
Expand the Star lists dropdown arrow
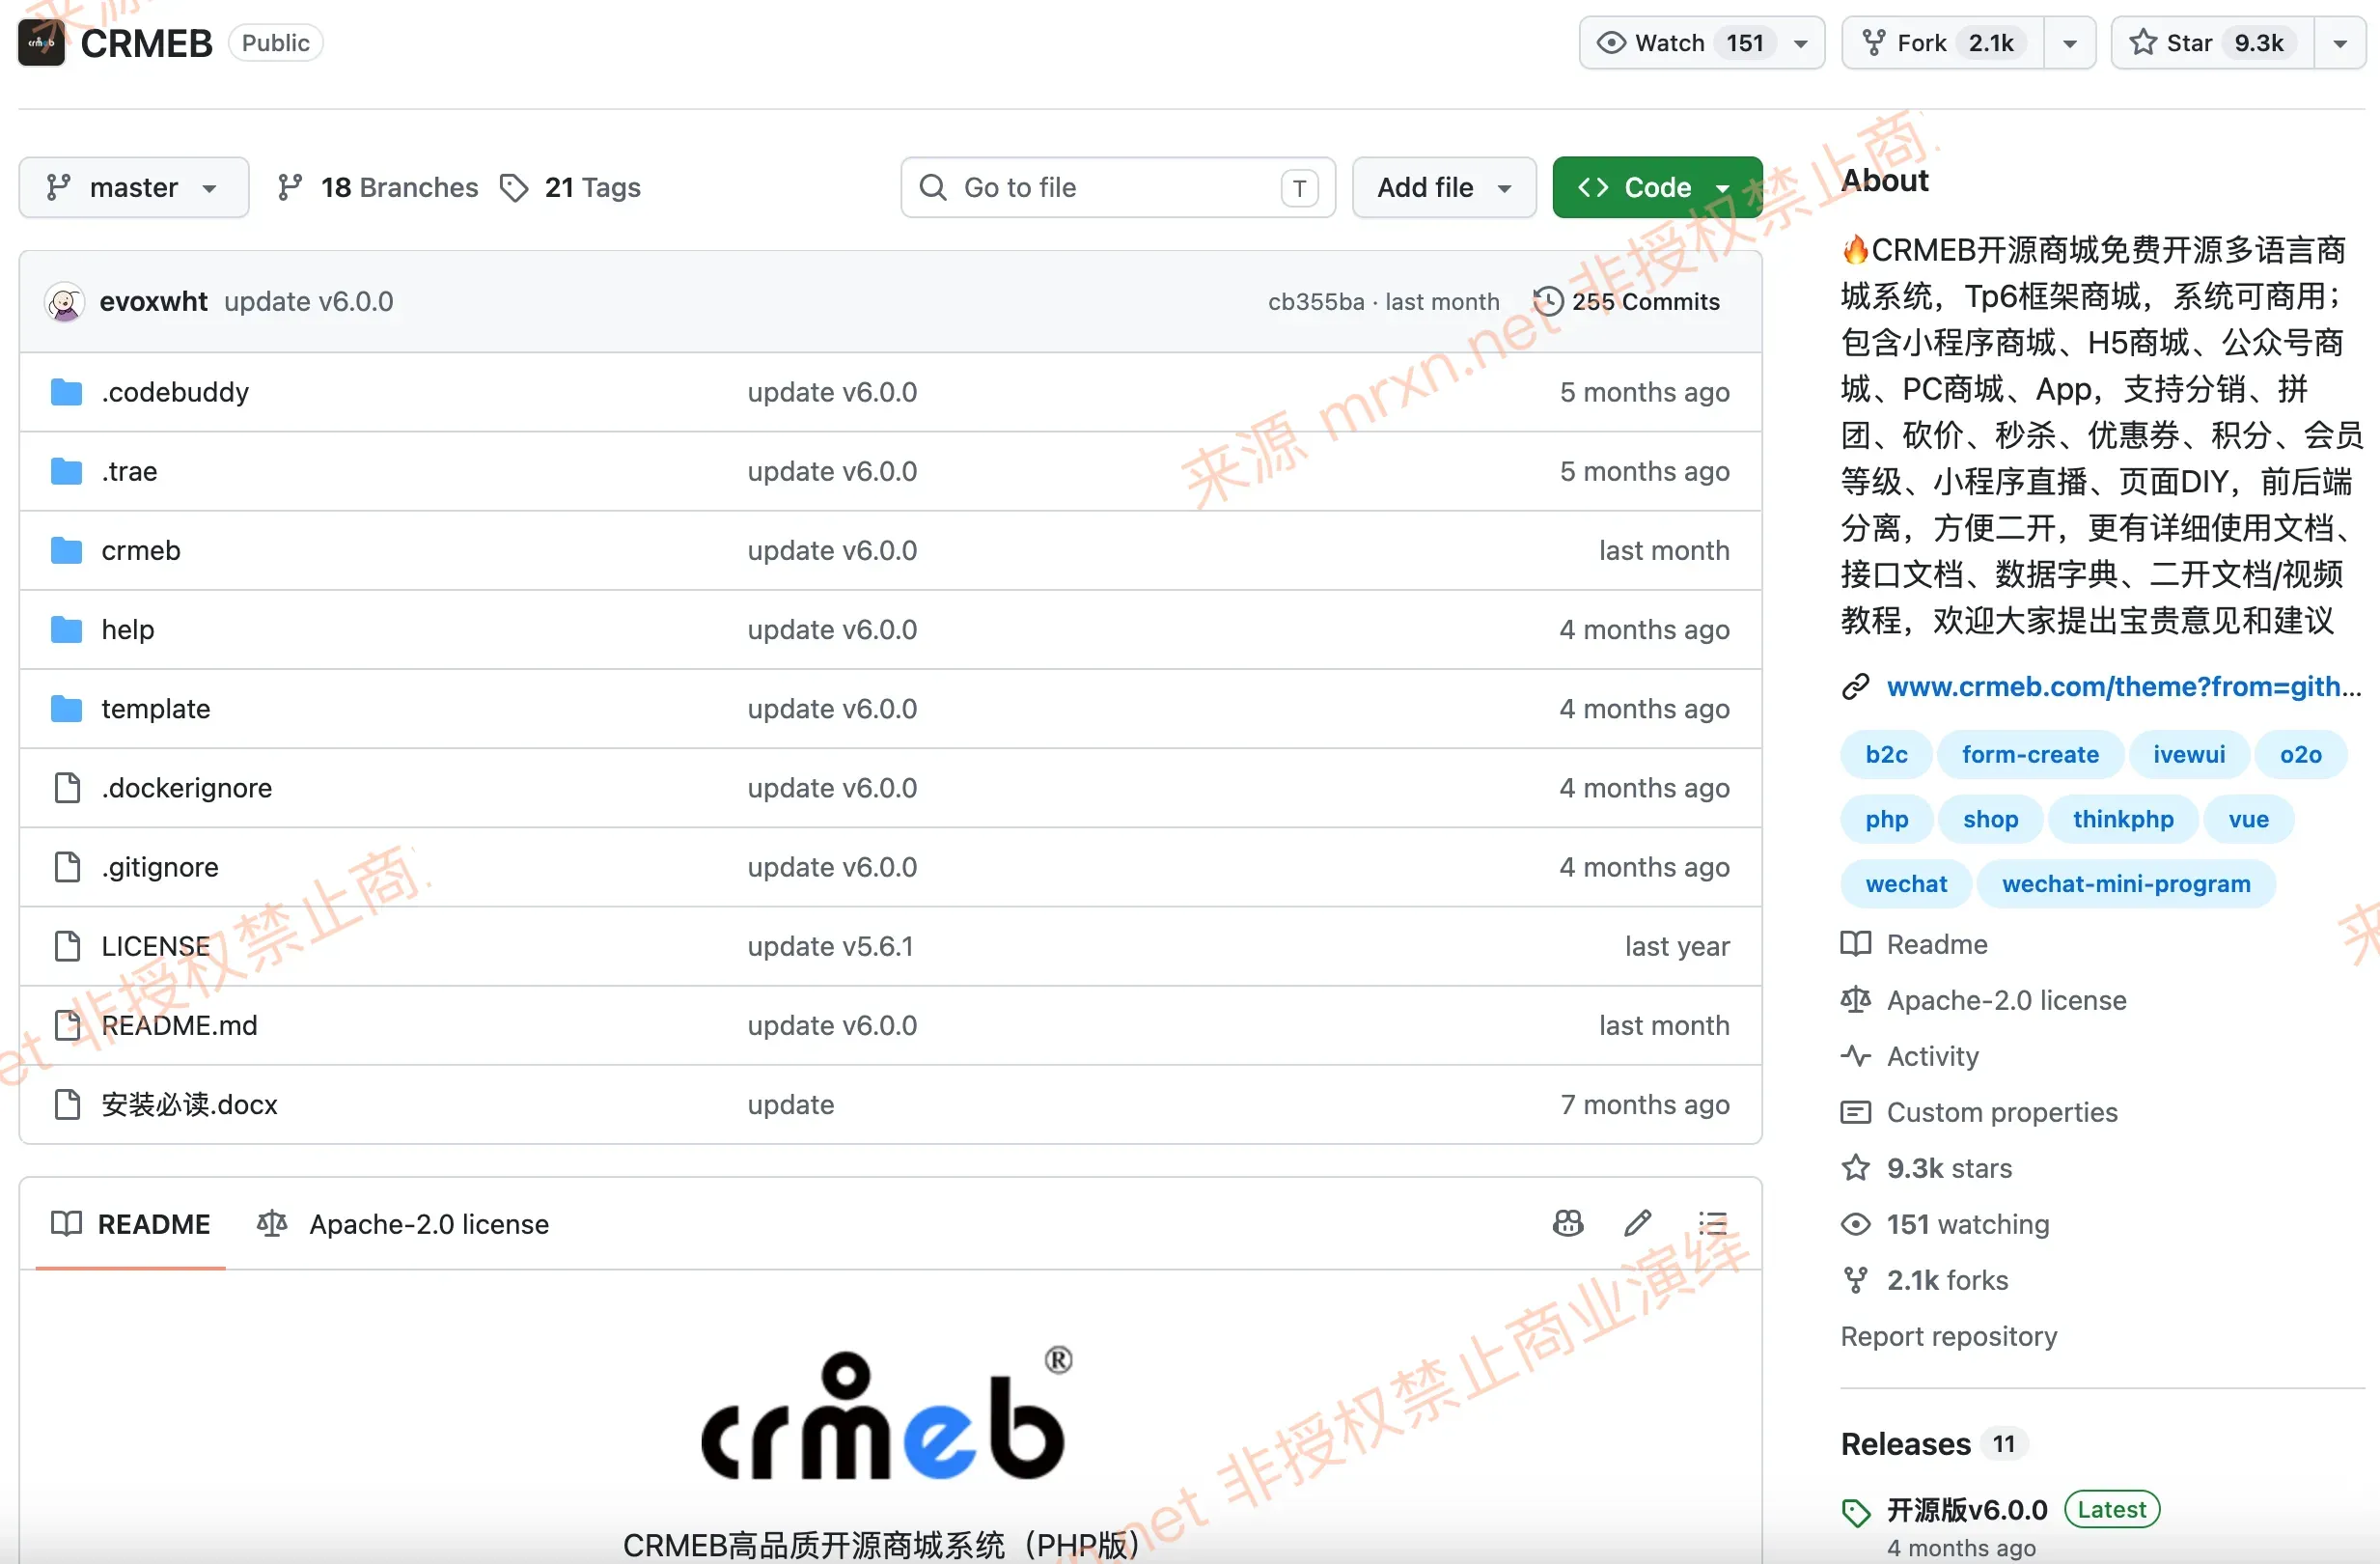tap(2340, 43)
